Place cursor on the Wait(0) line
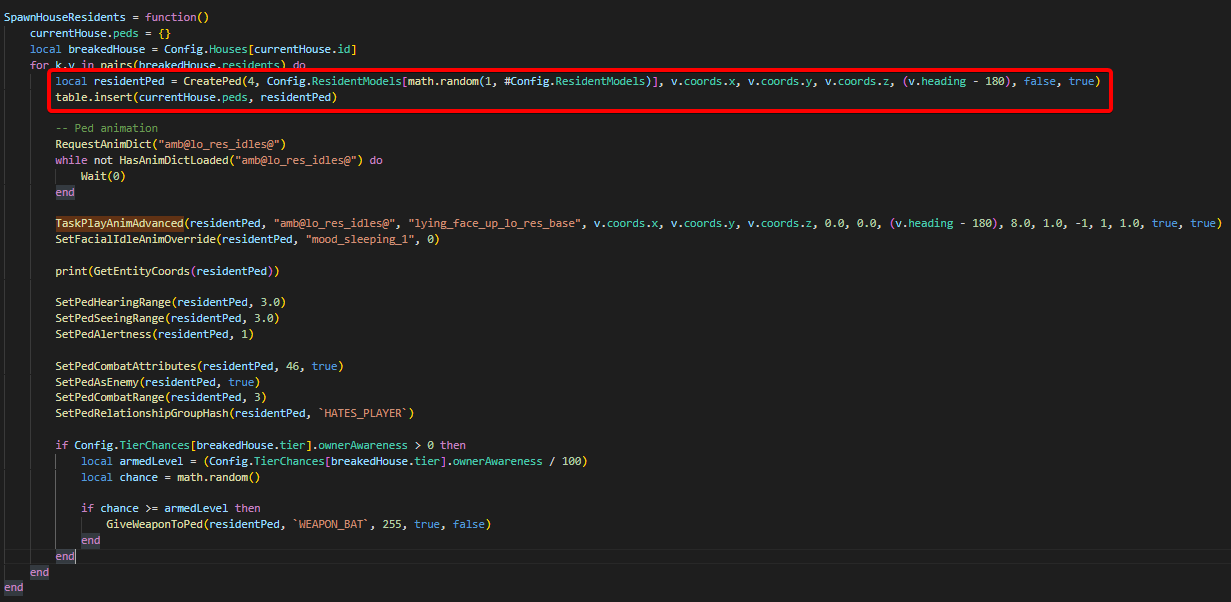The height and width of the screenshot is (602, 1231). tap(100, 176)
